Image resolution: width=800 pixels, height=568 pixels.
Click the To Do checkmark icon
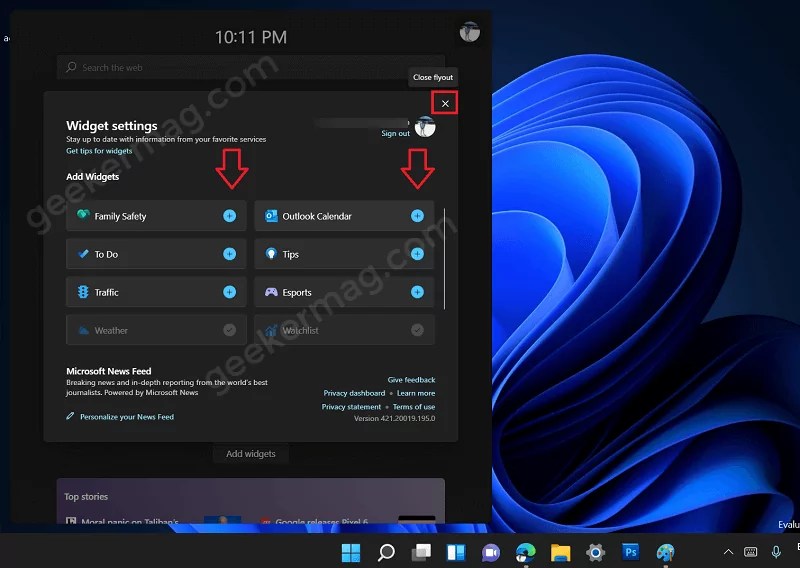pos(83,254)
